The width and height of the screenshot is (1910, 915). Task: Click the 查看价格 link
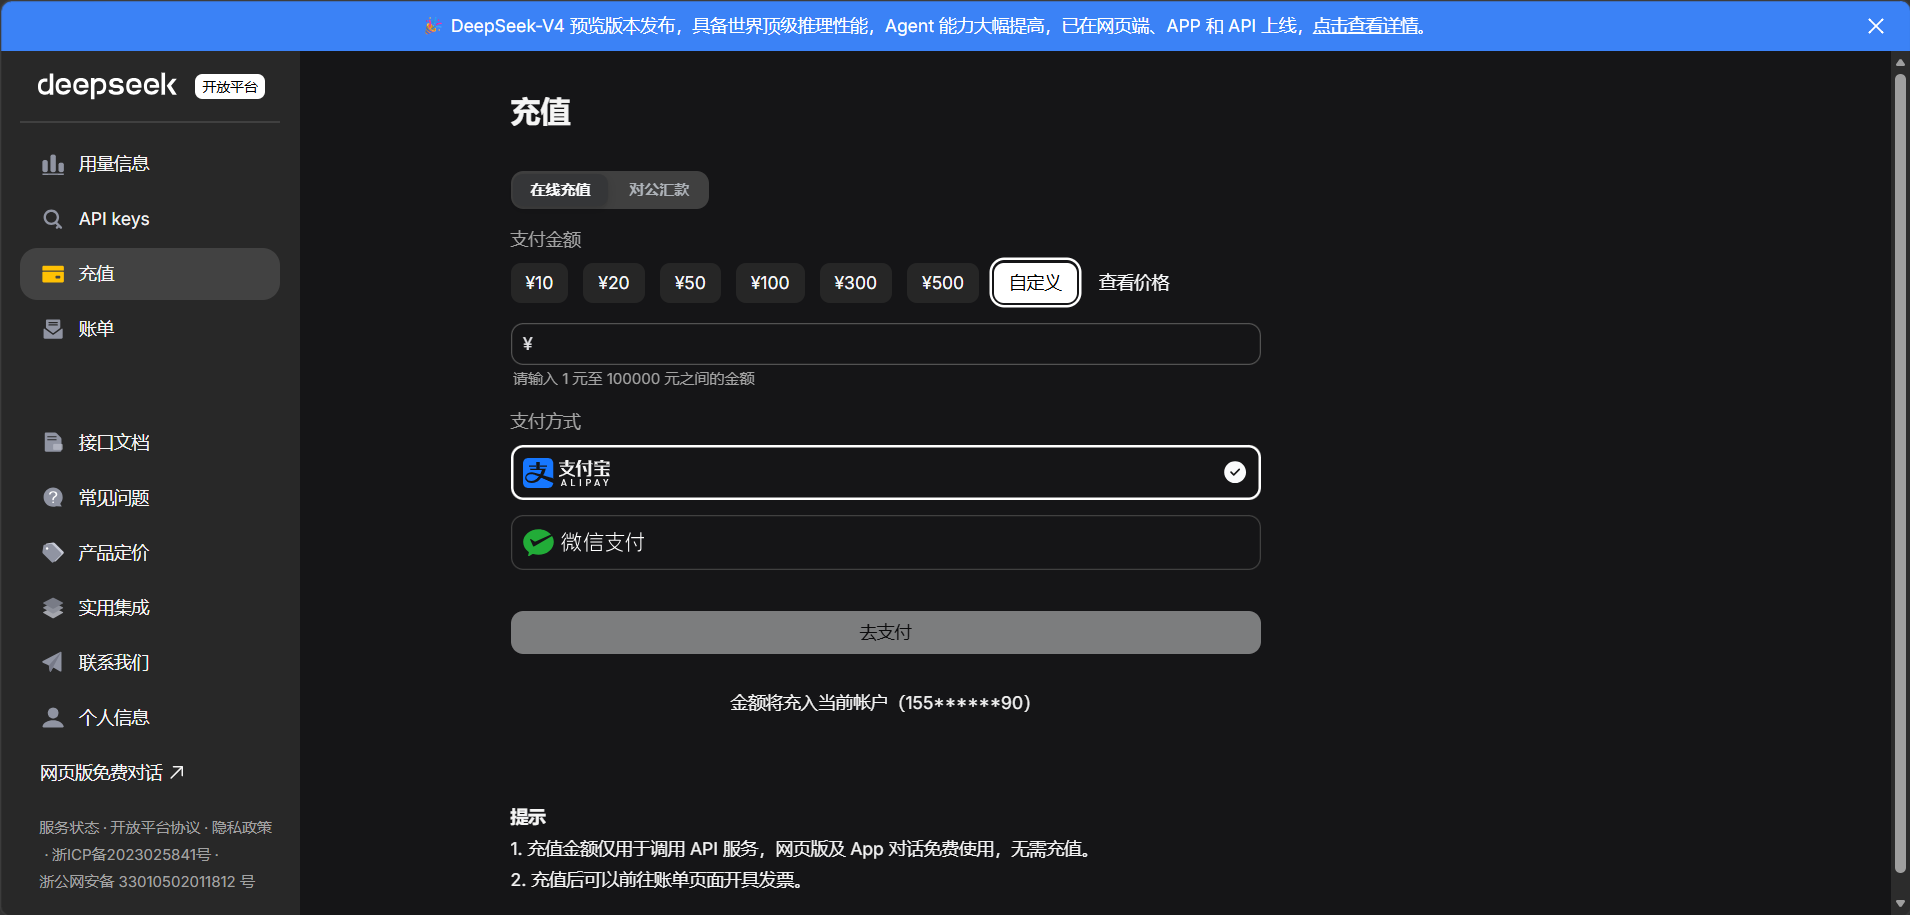(x=1134, y=283)
